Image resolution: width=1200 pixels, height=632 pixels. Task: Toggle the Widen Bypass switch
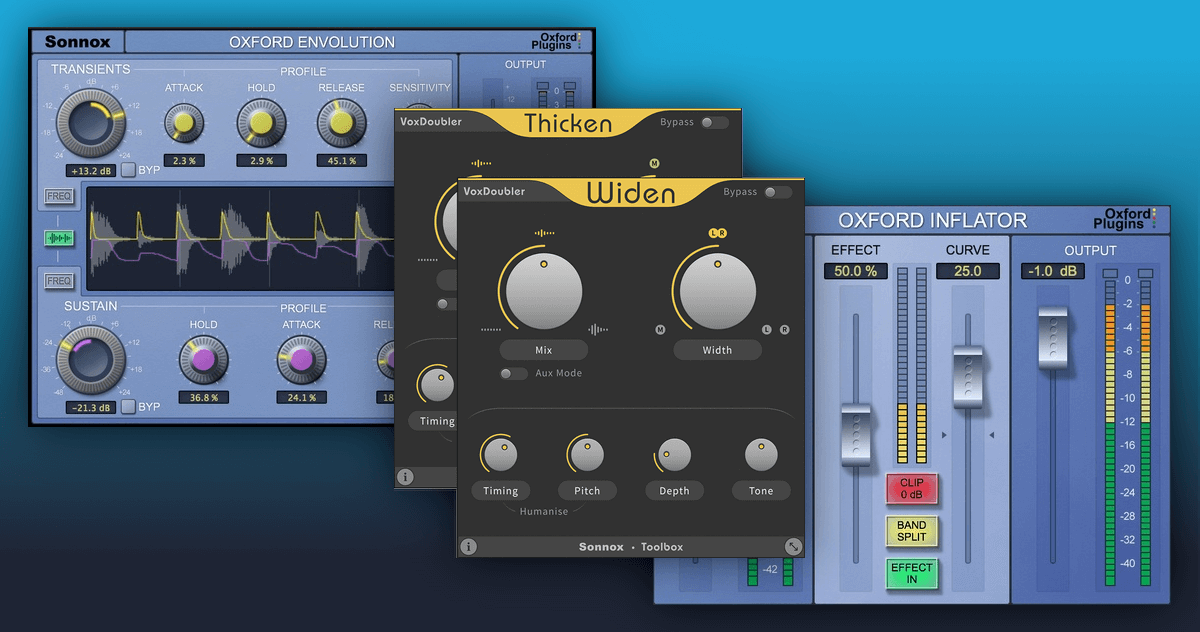coord(778,192)
